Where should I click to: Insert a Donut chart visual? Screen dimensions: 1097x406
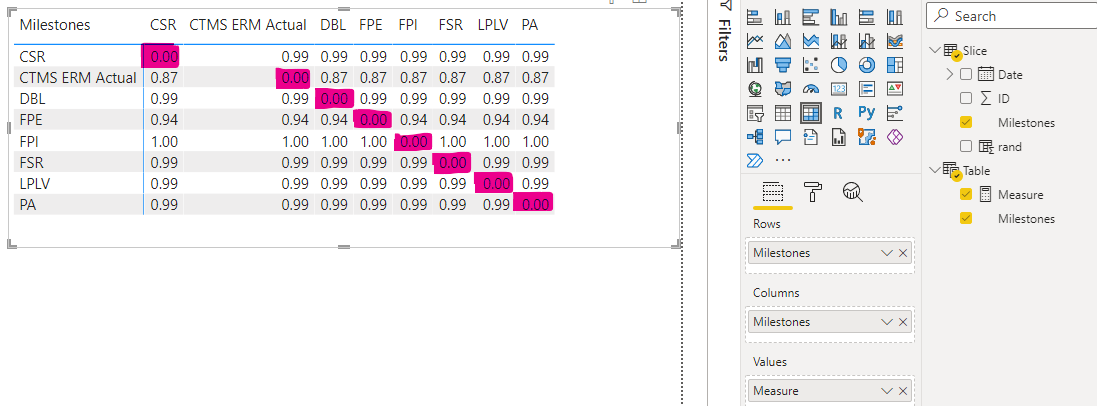[x=867, y=65]
